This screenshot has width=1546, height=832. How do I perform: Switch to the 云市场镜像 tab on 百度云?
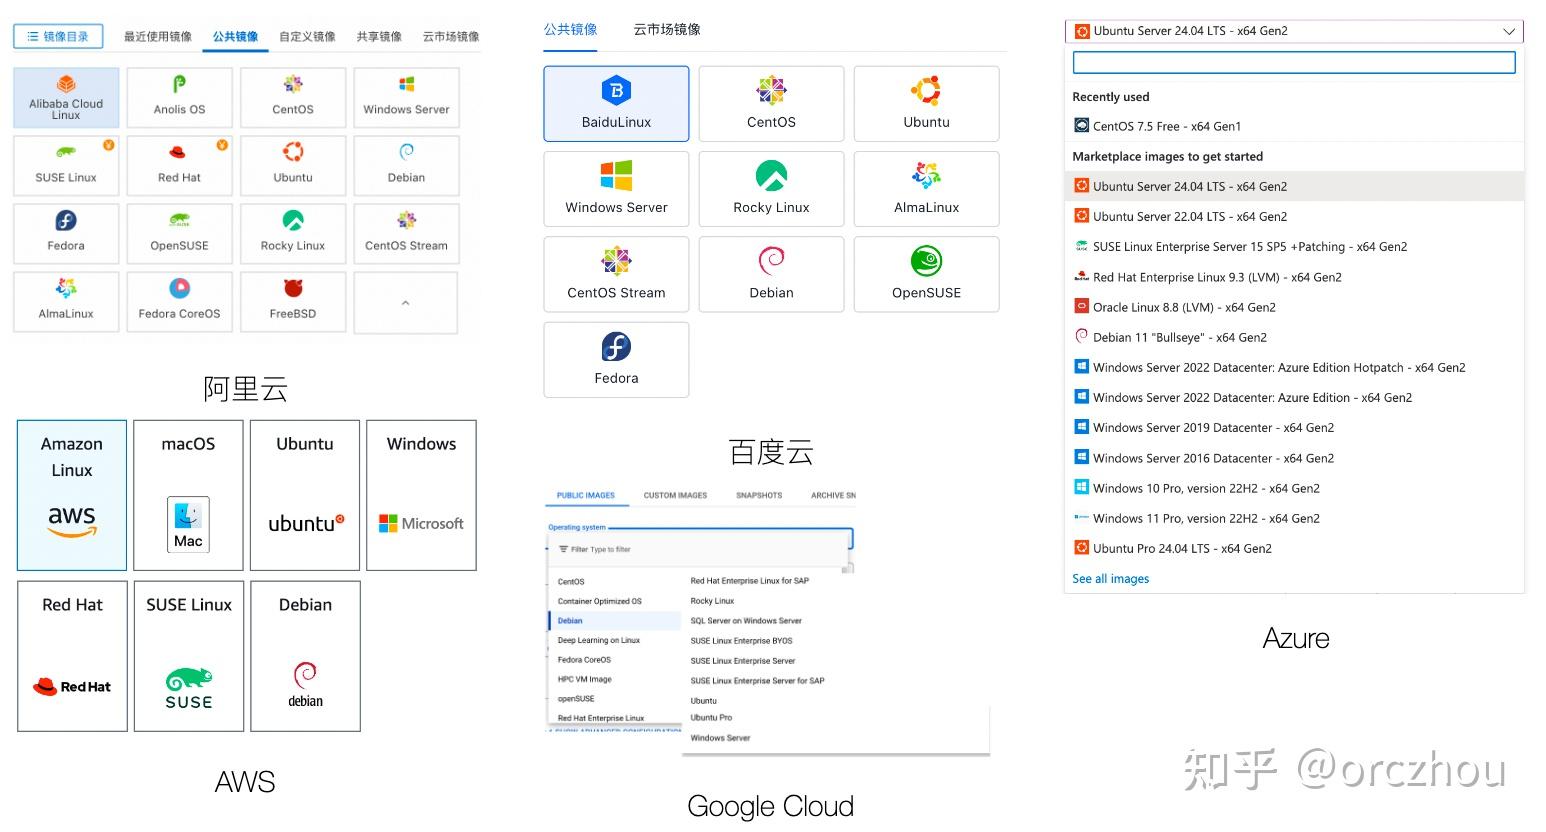(668, 30)
